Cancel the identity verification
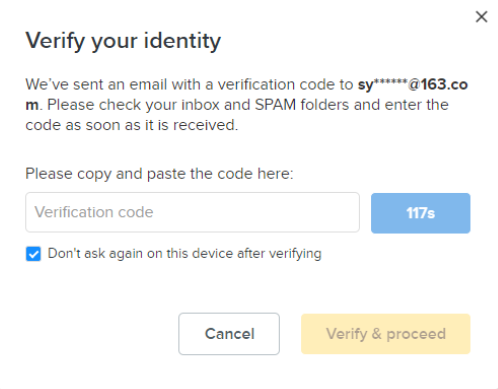Viewport: 498px width, 389px height. coord(229,334)
